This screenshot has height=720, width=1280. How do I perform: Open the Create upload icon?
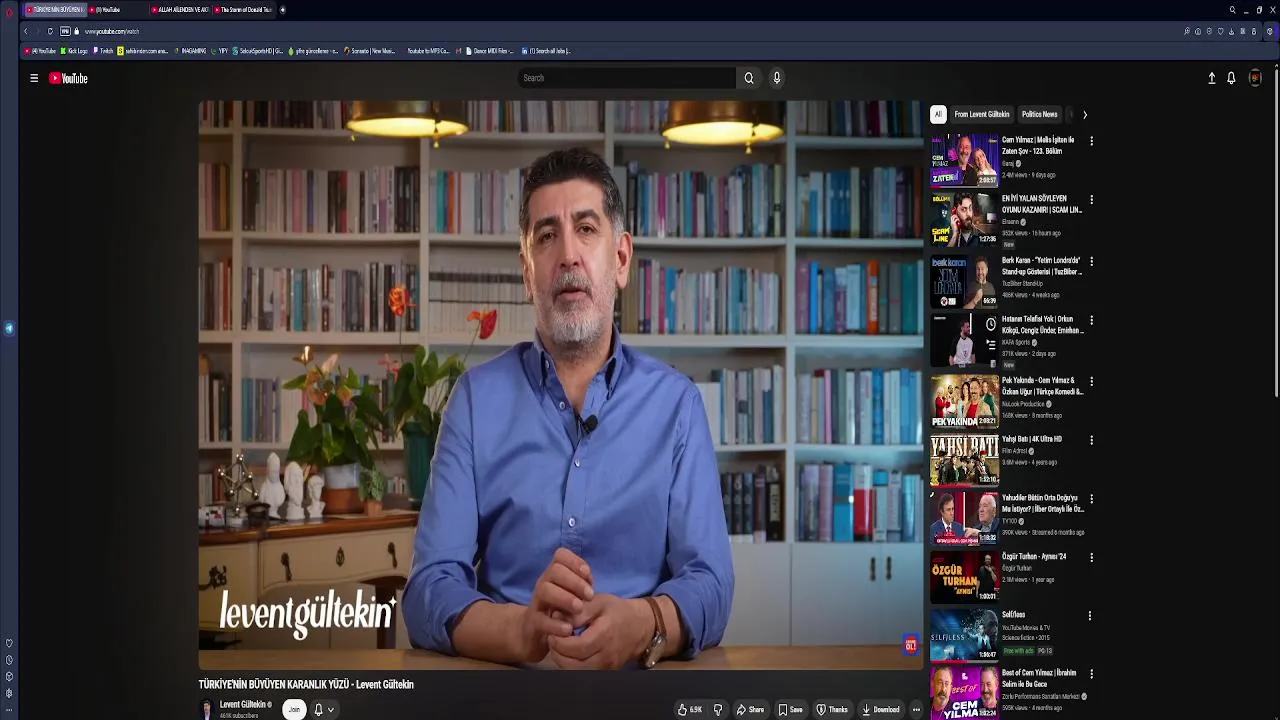[1212, 78]
